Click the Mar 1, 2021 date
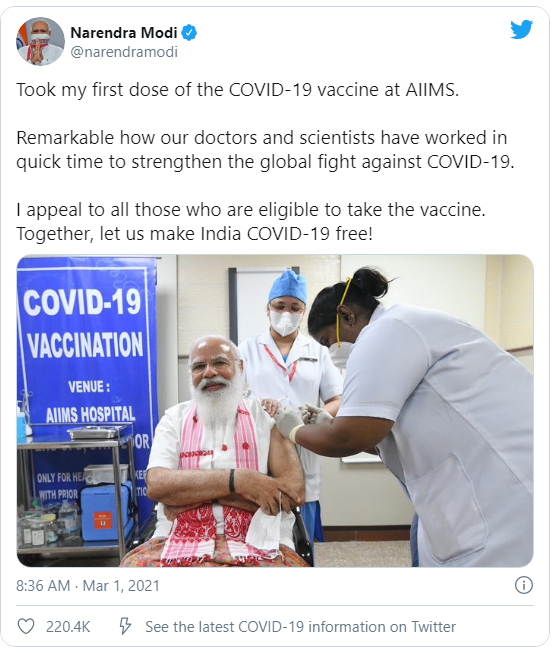This screenshot has width=554, height=653. pyautogui.click(x=121, y=586)
